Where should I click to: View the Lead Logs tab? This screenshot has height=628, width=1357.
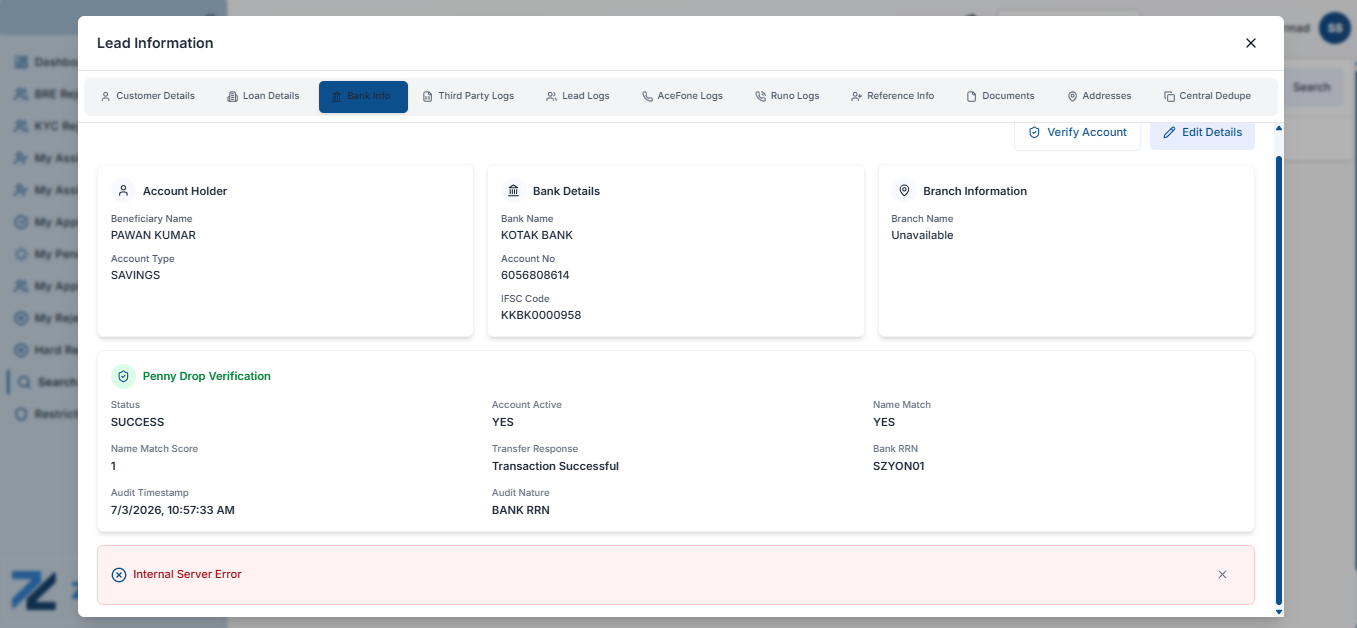click(x=577, y=96)
